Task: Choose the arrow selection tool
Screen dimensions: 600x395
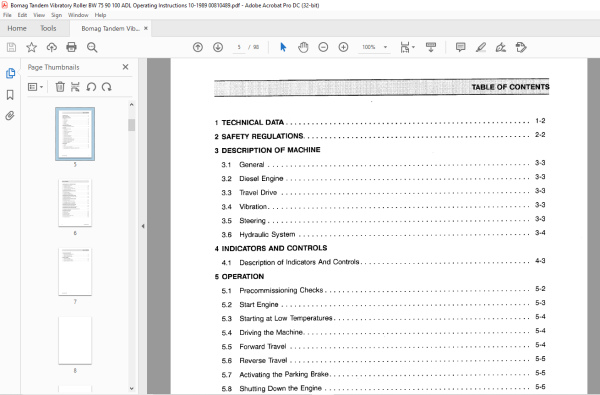Action: [283, 47]
